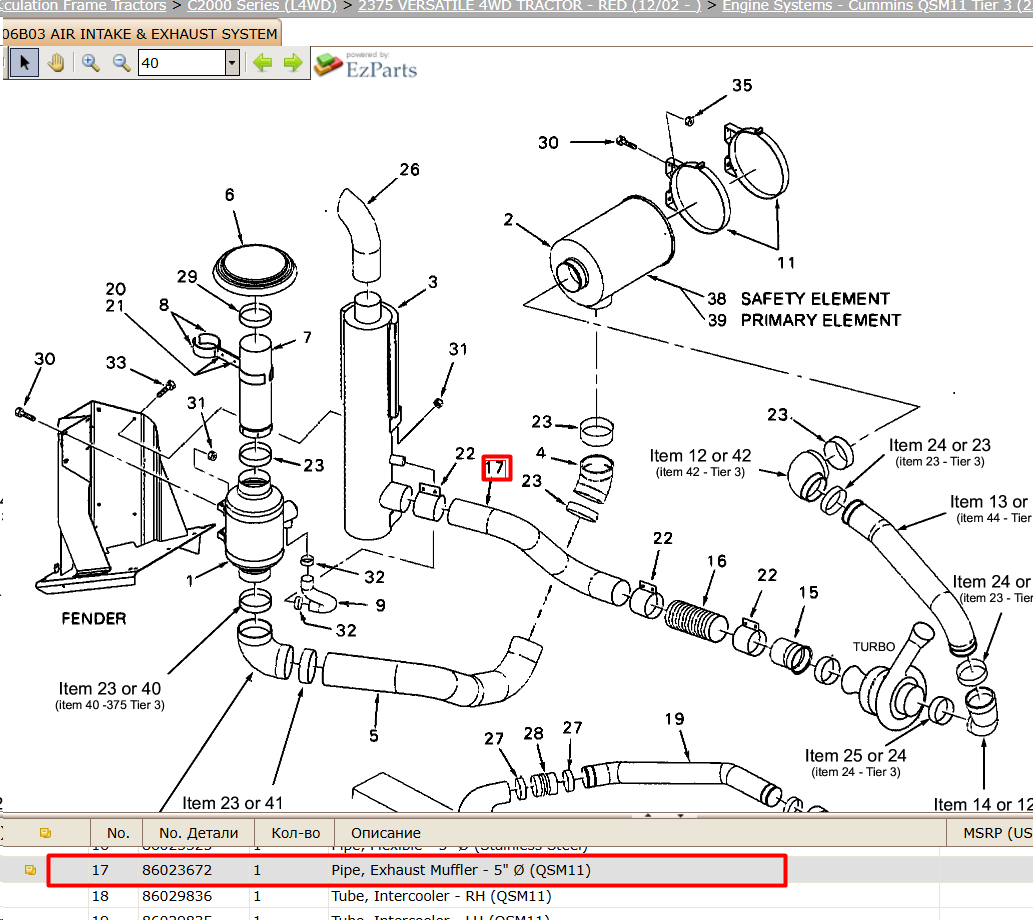Activate the hand pan tool
1033x920 pixels.
pyautogui.click(x=56, y=63)
